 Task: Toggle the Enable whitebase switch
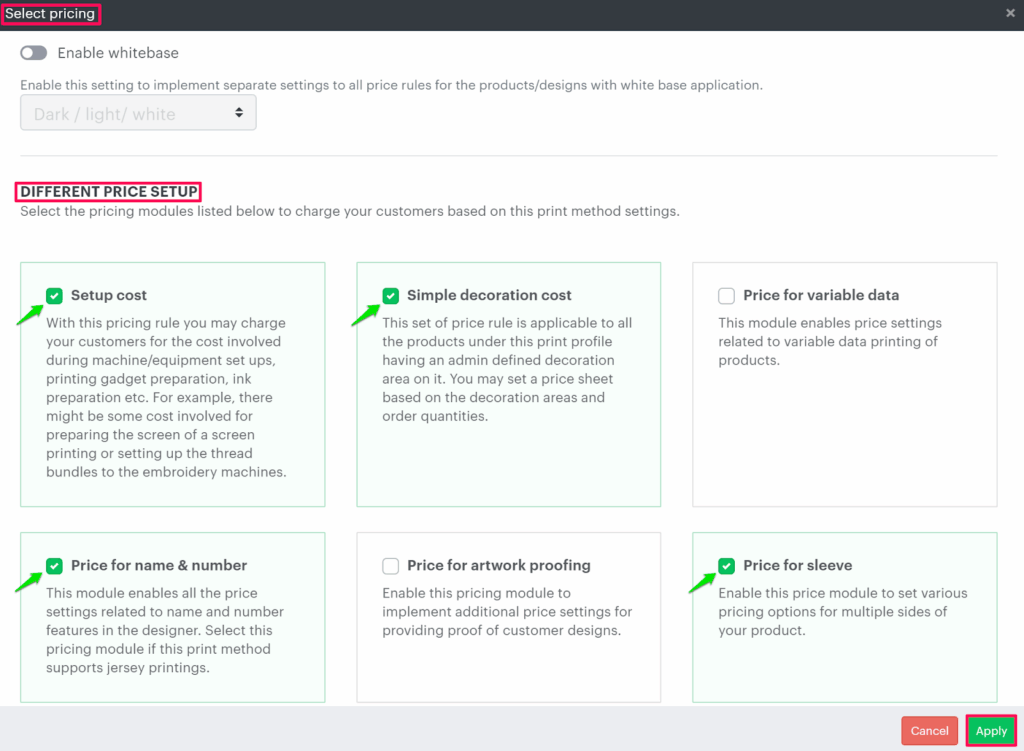coord(34,52)
